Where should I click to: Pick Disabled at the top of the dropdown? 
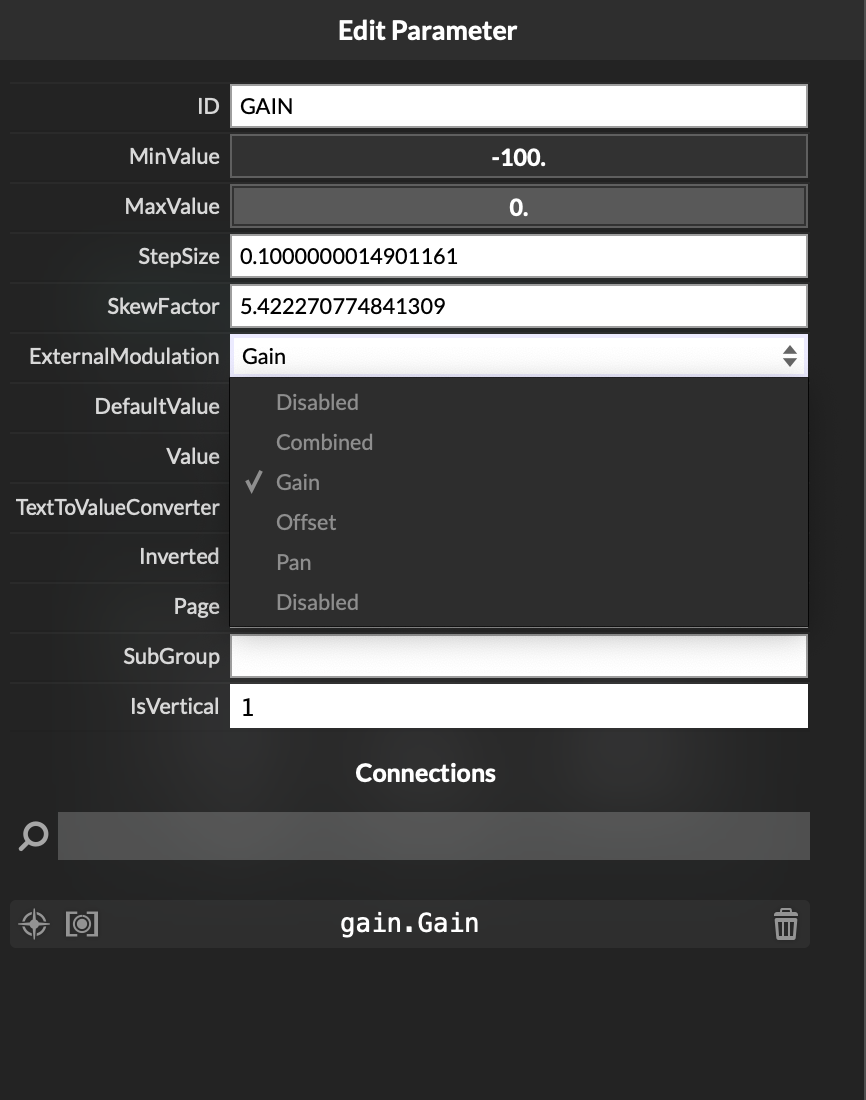[317, 402]
